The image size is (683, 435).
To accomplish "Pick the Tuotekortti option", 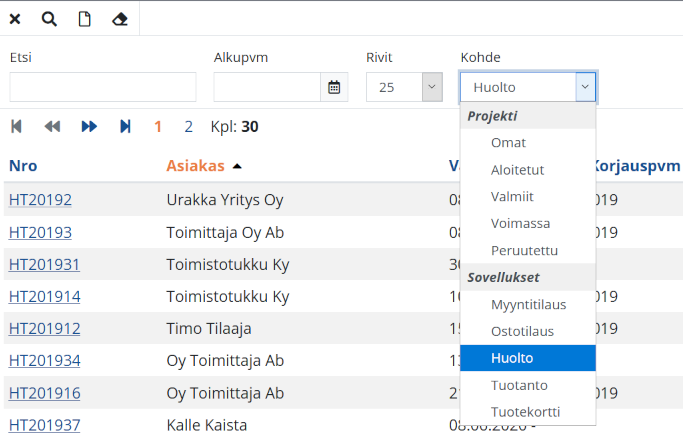I will [x=525, y=412].
